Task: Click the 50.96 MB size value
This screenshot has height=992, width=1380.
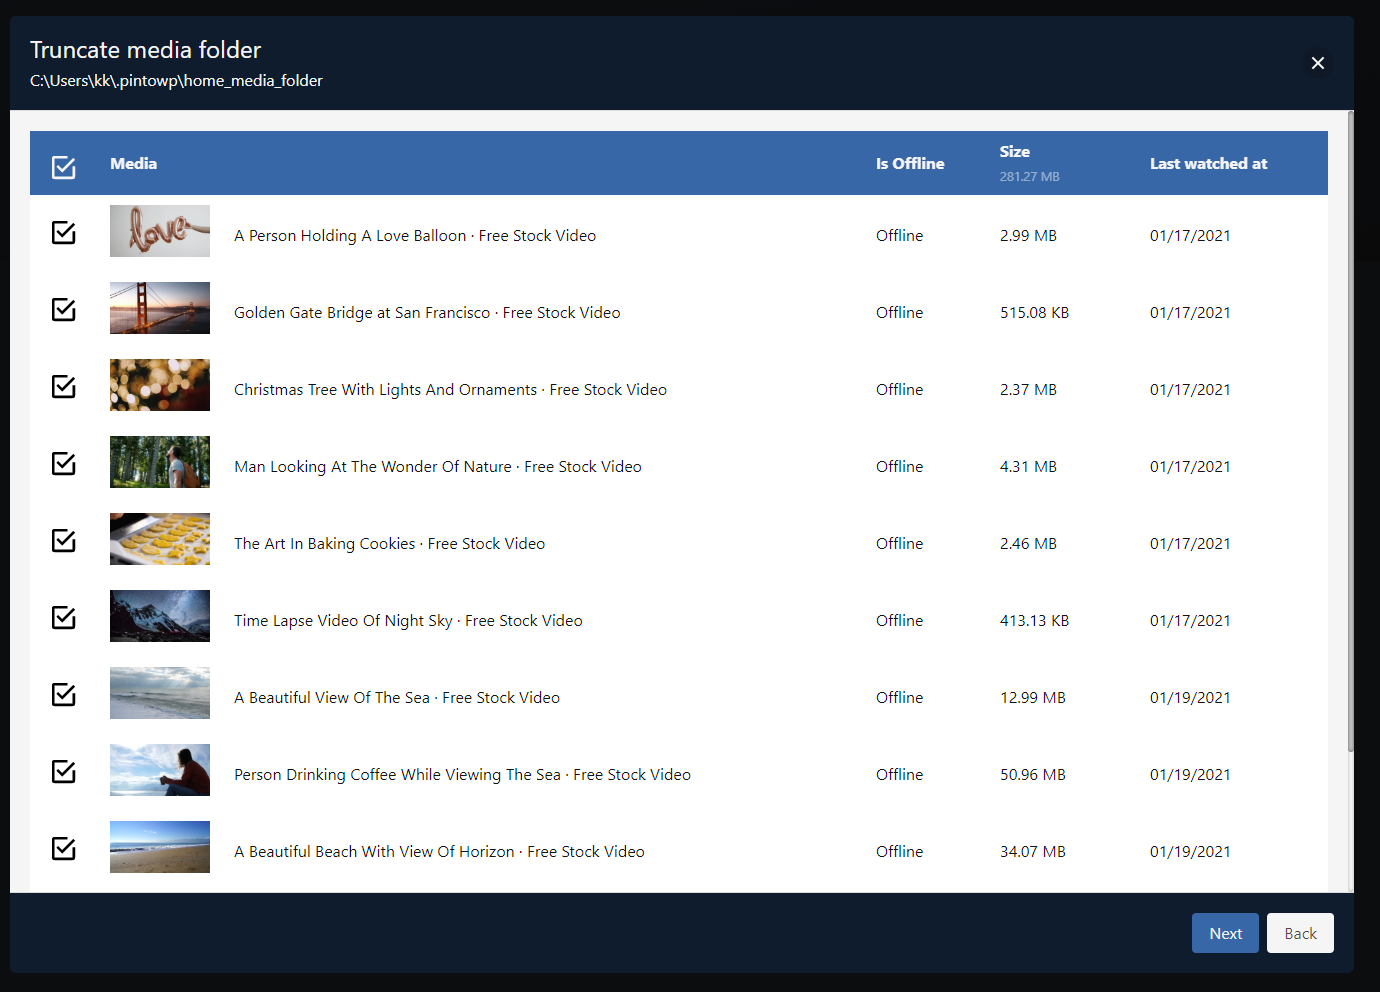Action: pyautogui.click(x=1033, y=775)
